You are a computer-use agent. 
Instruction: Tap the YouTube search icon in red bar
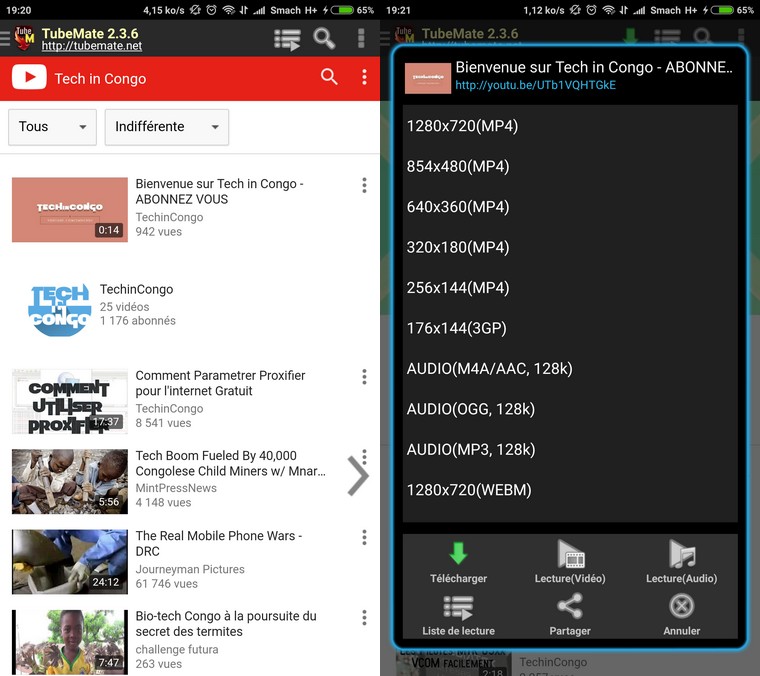click(329, 77)
